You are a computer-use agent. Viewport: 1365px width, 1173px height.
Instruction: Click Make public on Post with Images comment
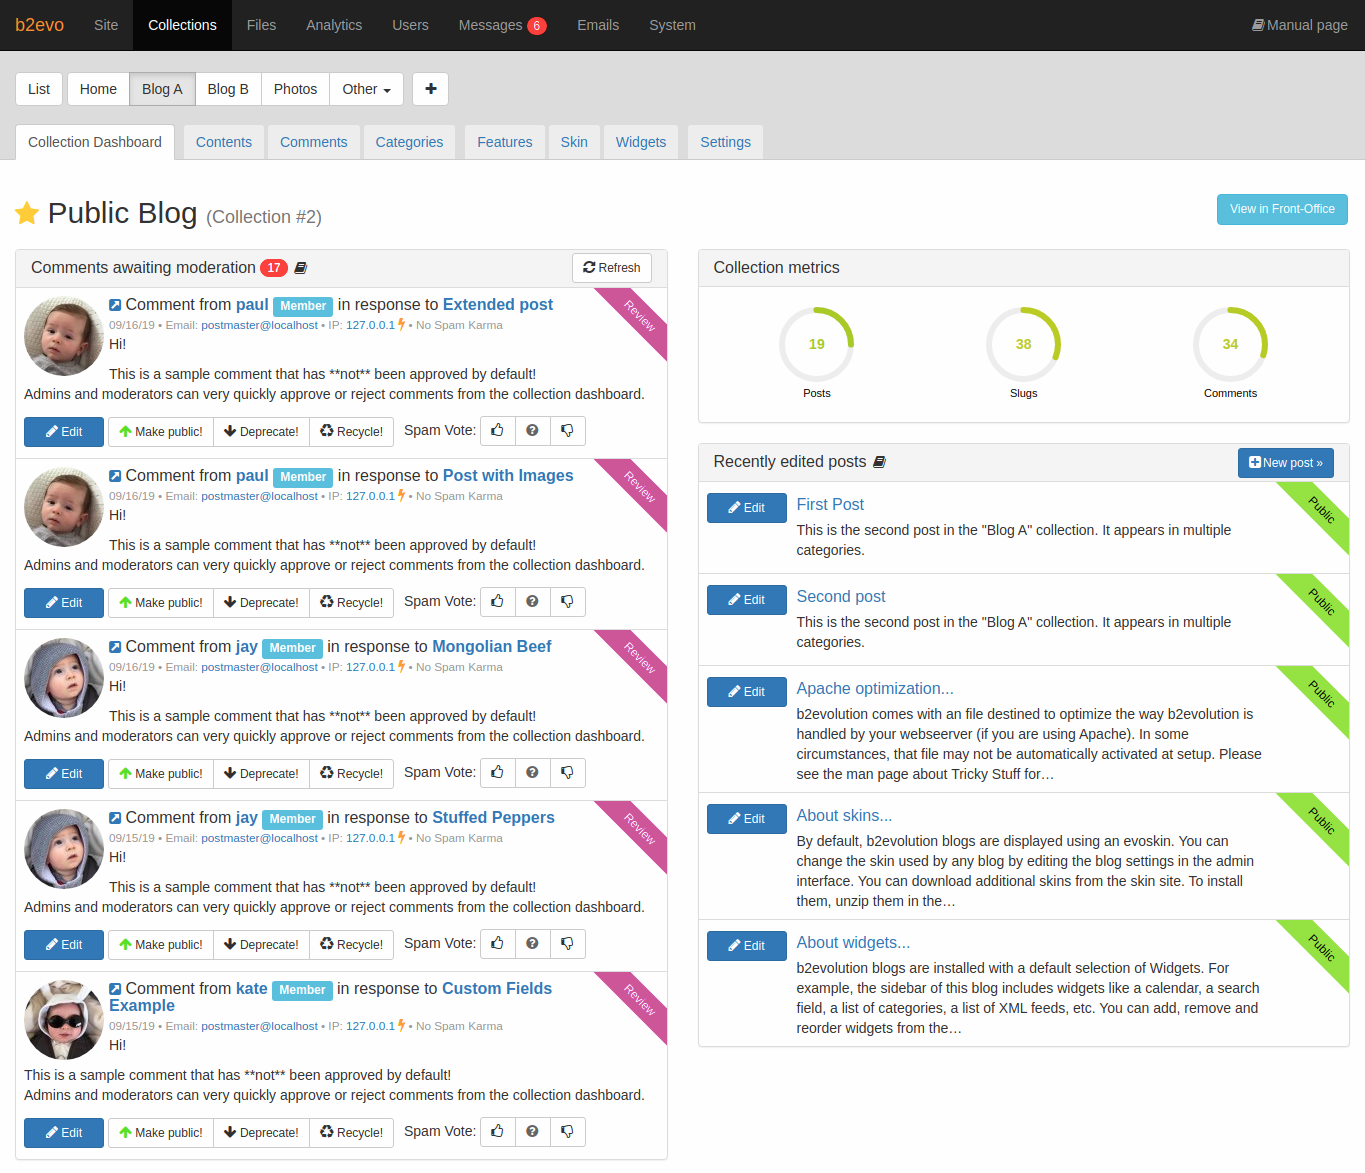(161, 602)
